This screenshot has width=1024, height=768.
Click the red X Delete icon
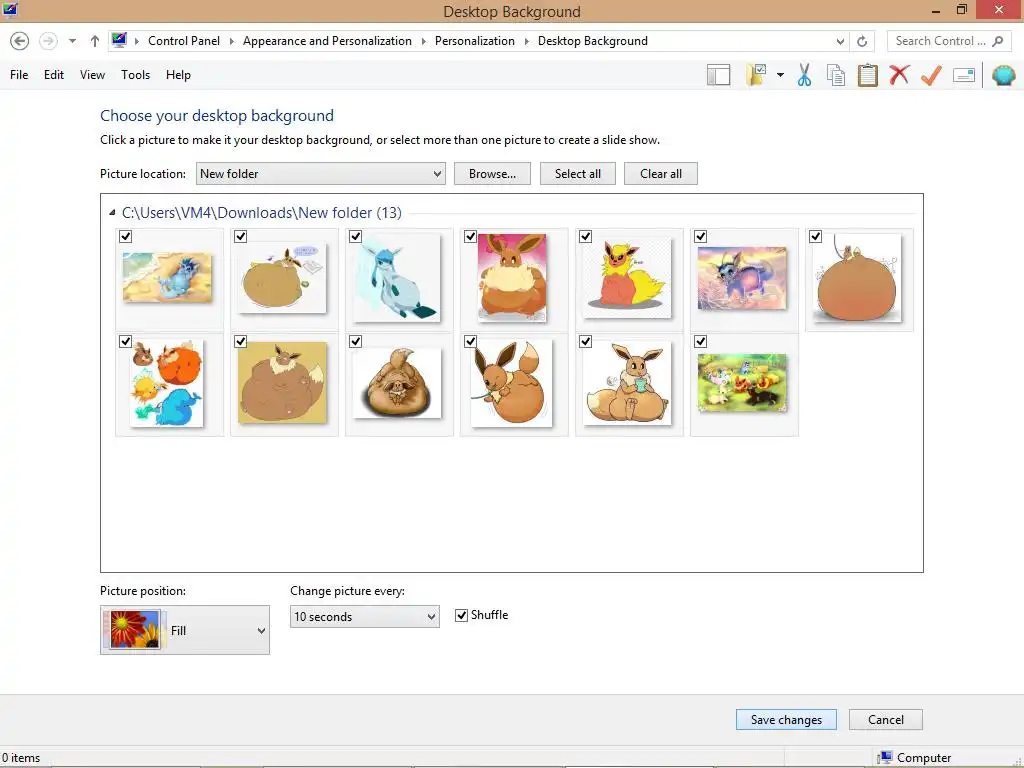(x=899, y=75)
